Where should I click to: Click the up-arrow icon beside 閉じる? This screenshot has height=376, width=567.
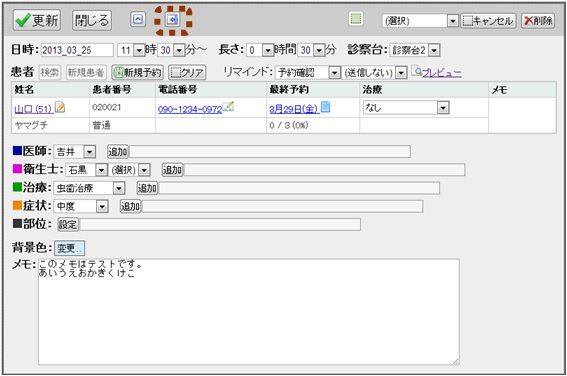coord(138,19)
